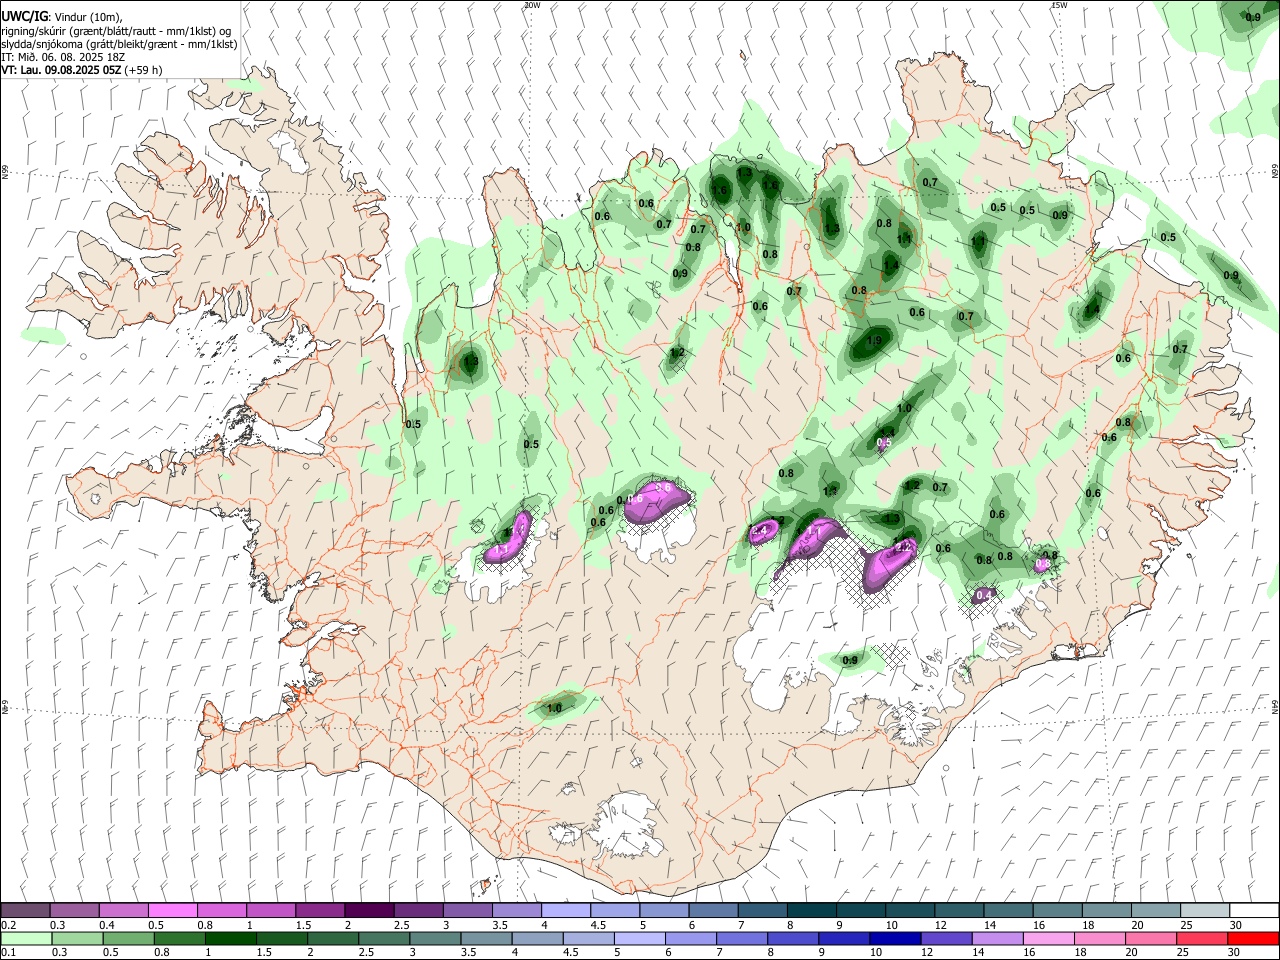
Task: Choose upper legend light periwinkle swatch between 4 and 4.5
Action: (x=565, y=910)
